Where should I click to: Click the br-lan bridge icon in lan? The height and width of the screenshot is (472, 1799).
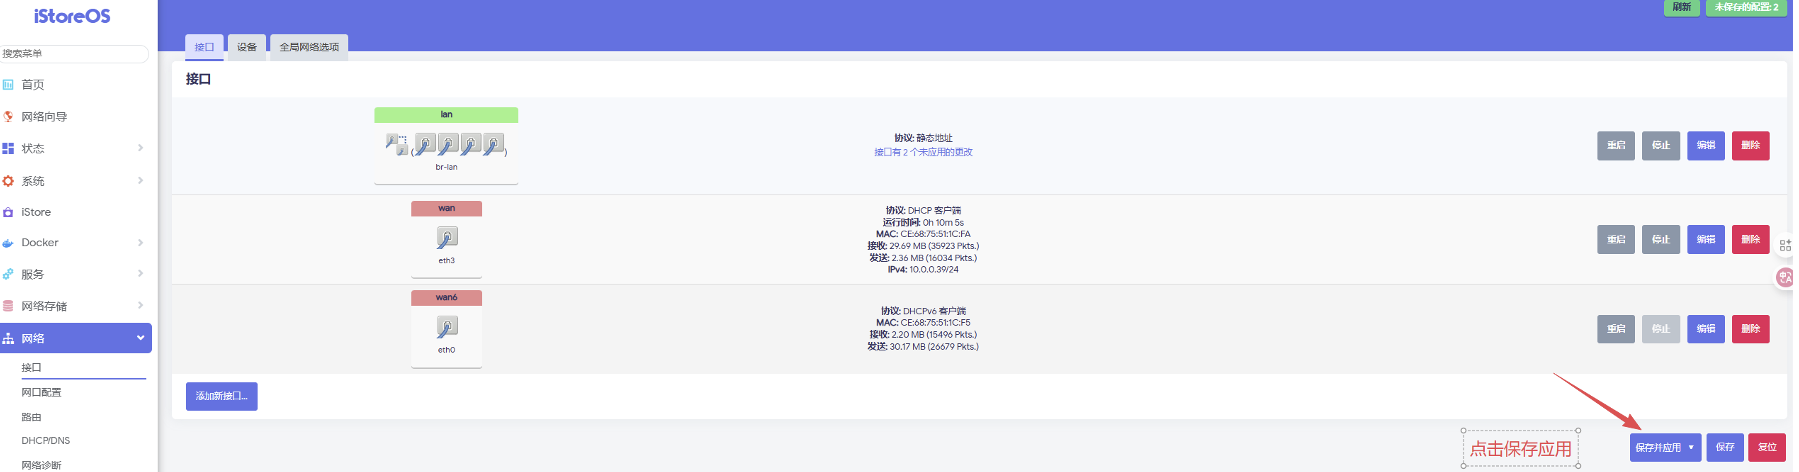[397, 145]
